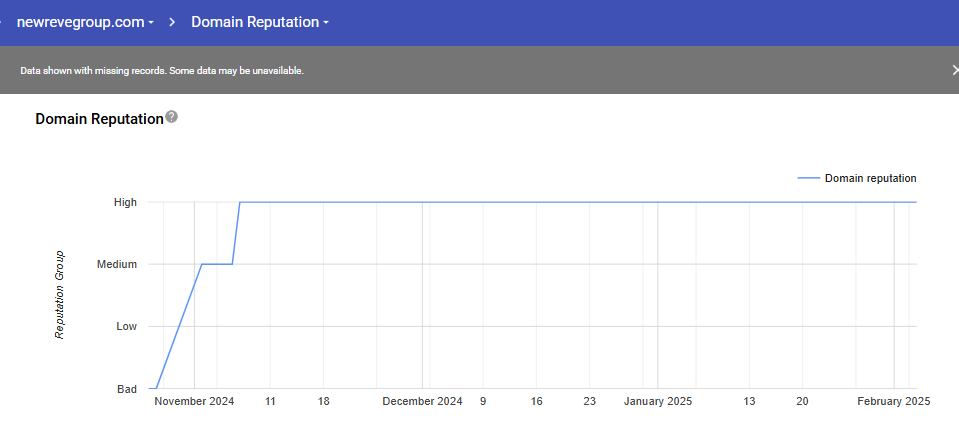The height and width of the screenshot is (433, 959).
Task: Click the 18 date tick label
Action: (323, 401)
